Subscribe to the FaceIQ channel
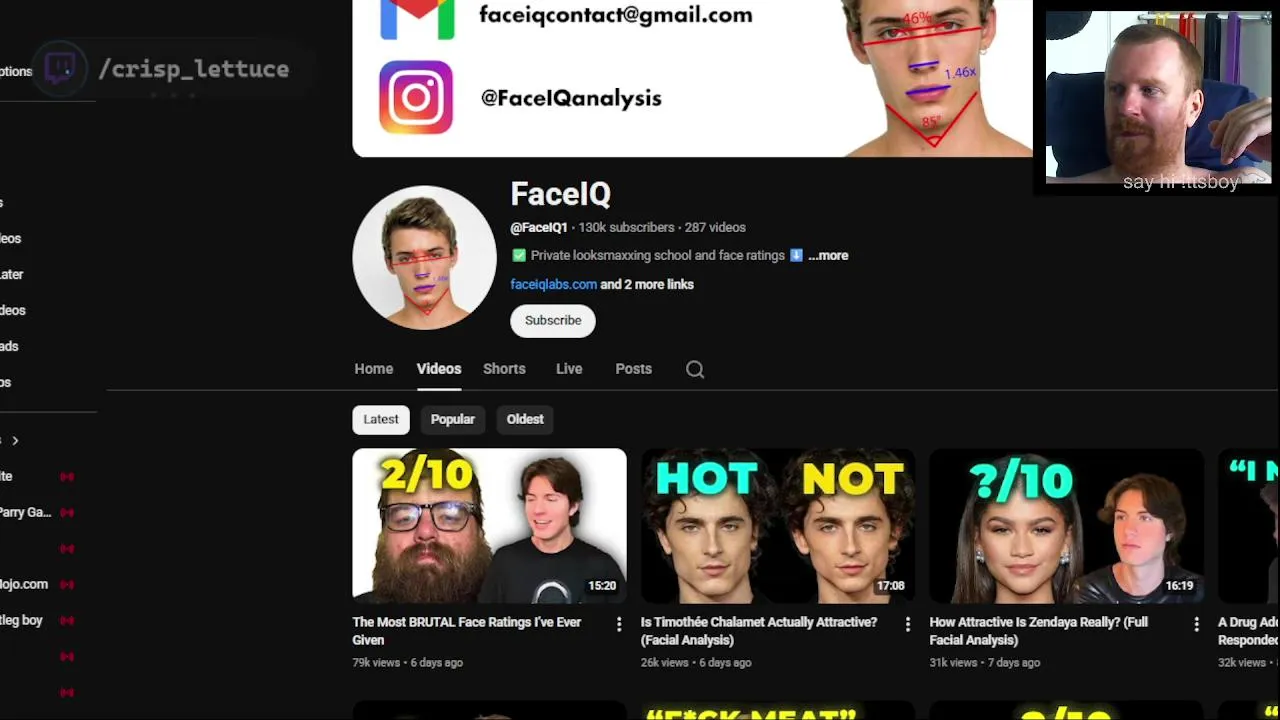This screenshot has height=720, width=1280. 553,320
